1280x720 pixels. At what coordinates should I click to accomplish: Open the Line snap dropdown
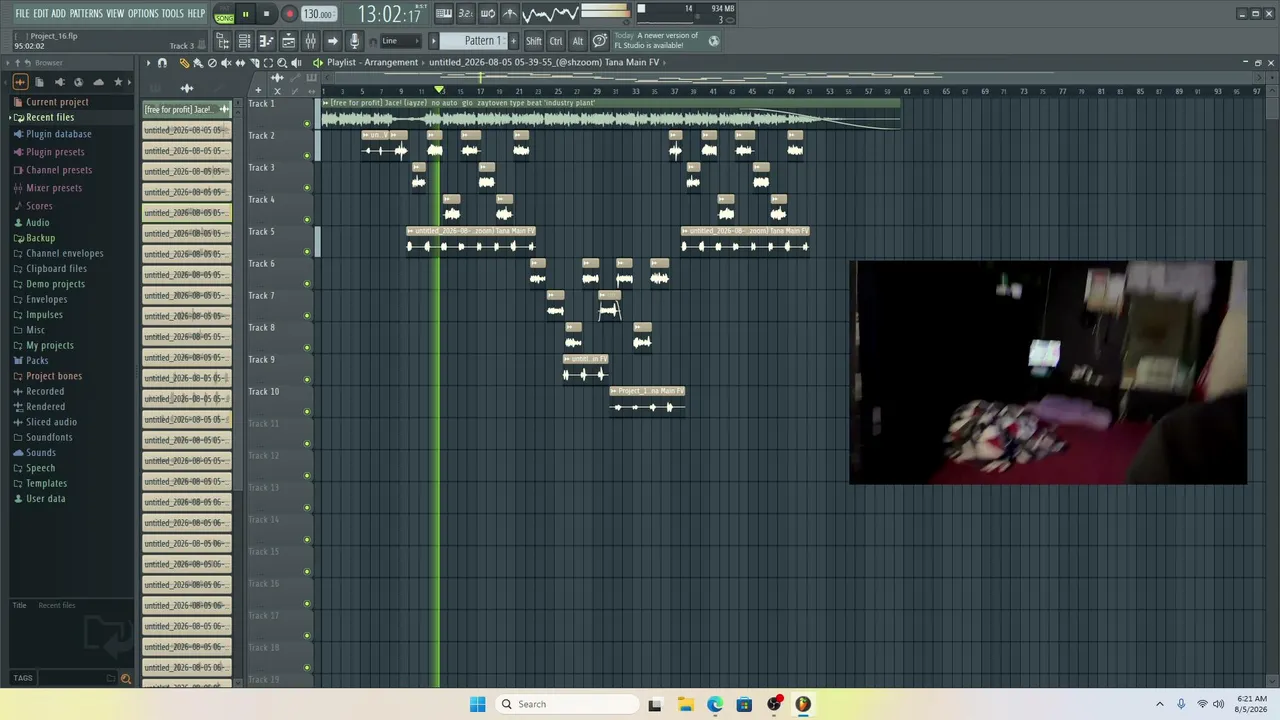tap(399, 41)
